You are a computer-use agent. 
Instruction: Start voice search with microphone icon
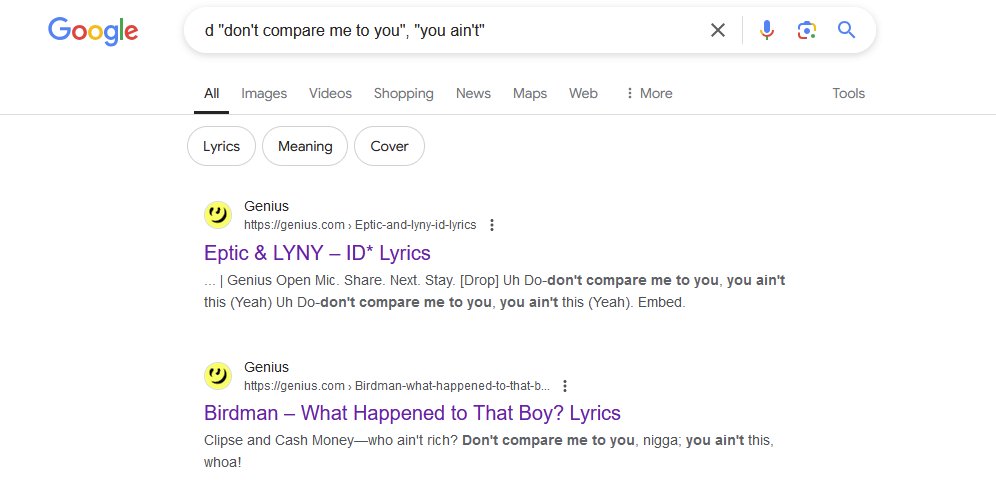[x=767, y=30]
